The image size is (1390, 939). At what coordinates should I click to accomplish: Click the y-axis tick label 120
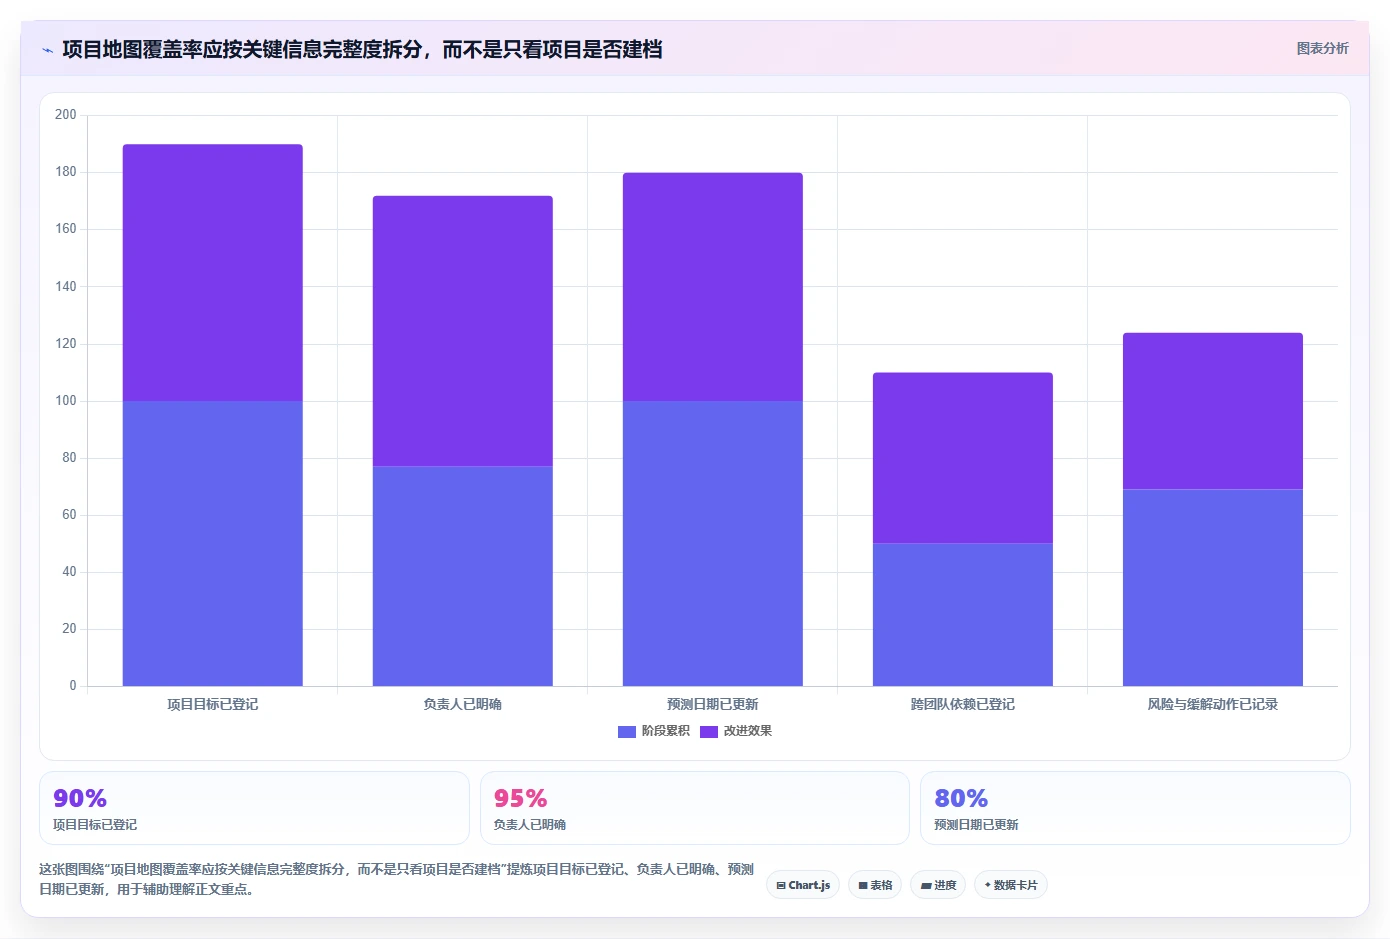click(x=66, y=343)
